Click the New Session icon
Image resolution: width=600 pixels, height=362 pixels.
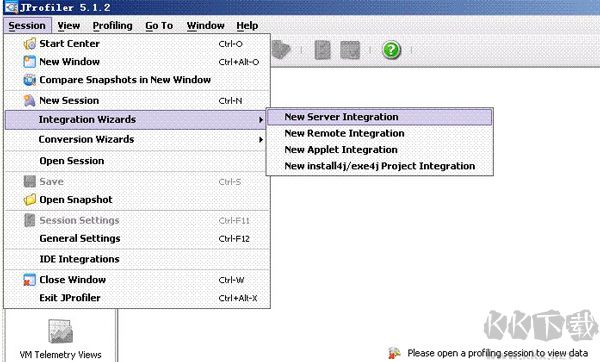click(29, 101)
